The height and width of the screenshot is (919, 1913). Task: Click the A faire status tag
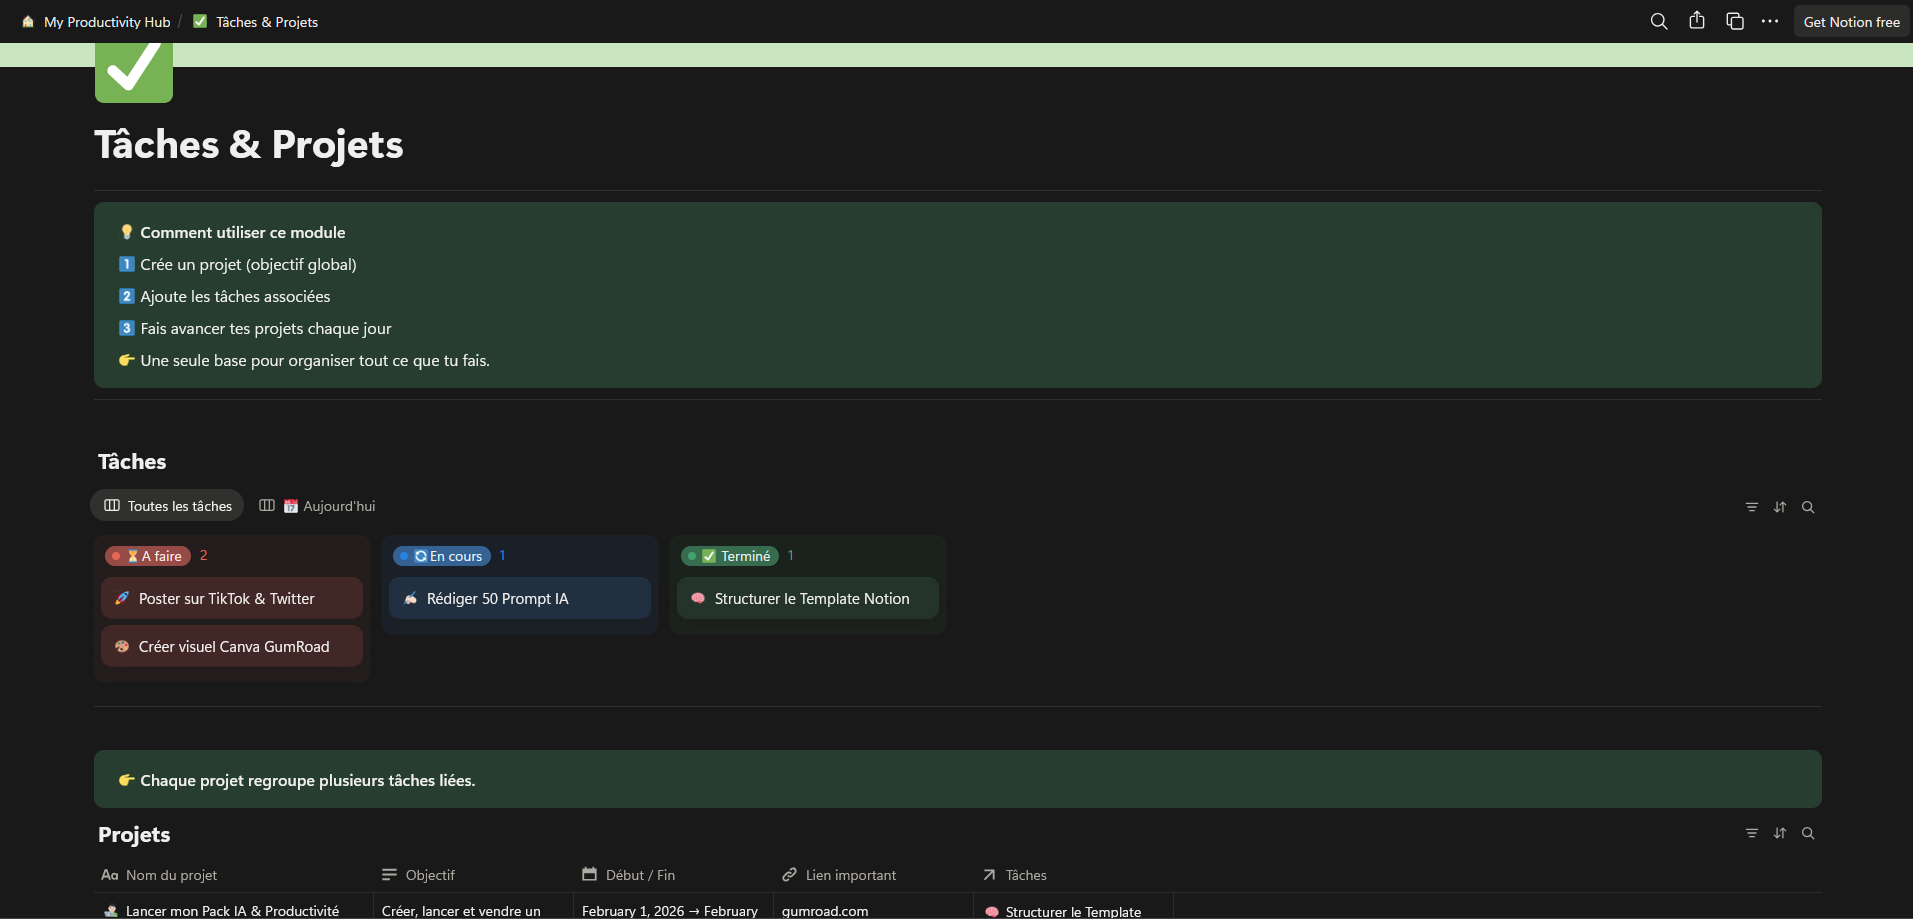[148, 556]
